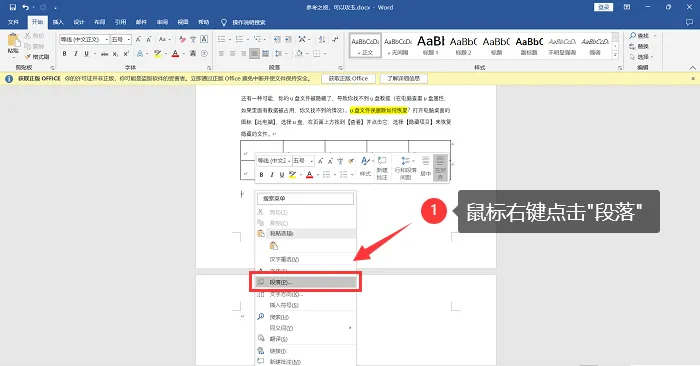Click the Undo arrow in quick access toolbar
This screenshot has height=366, width=700.
[26, 7]
